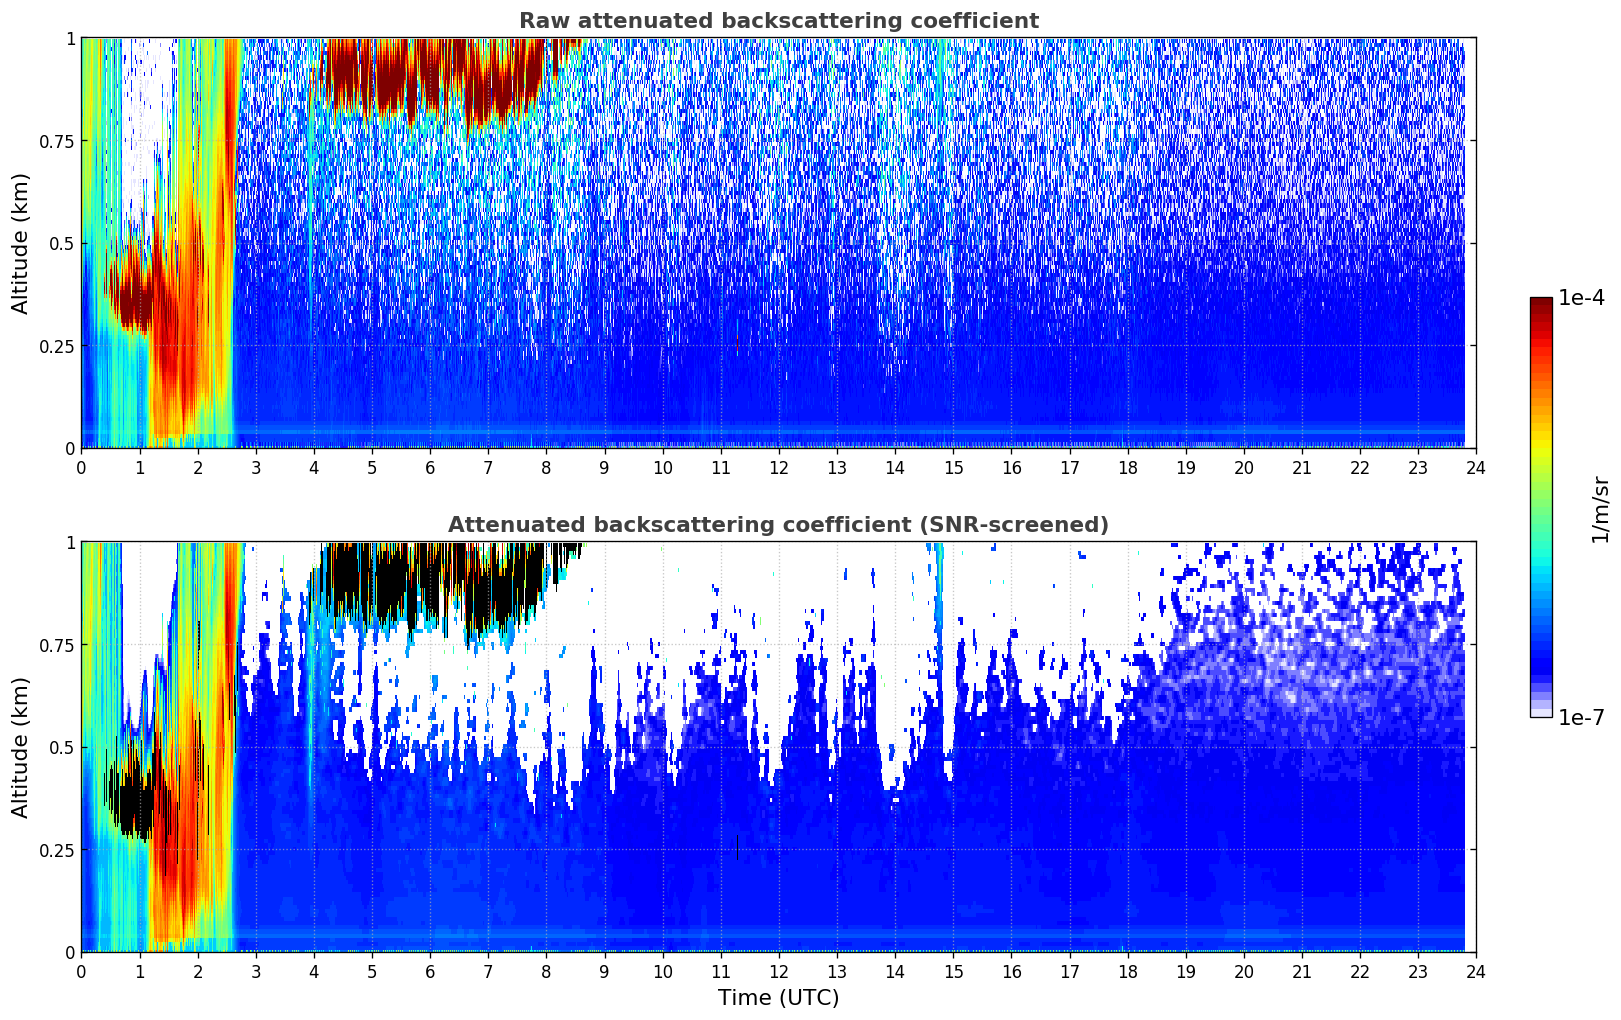Click altitude tick '0.75' of the SNR-screened plot

coord(56,645)
